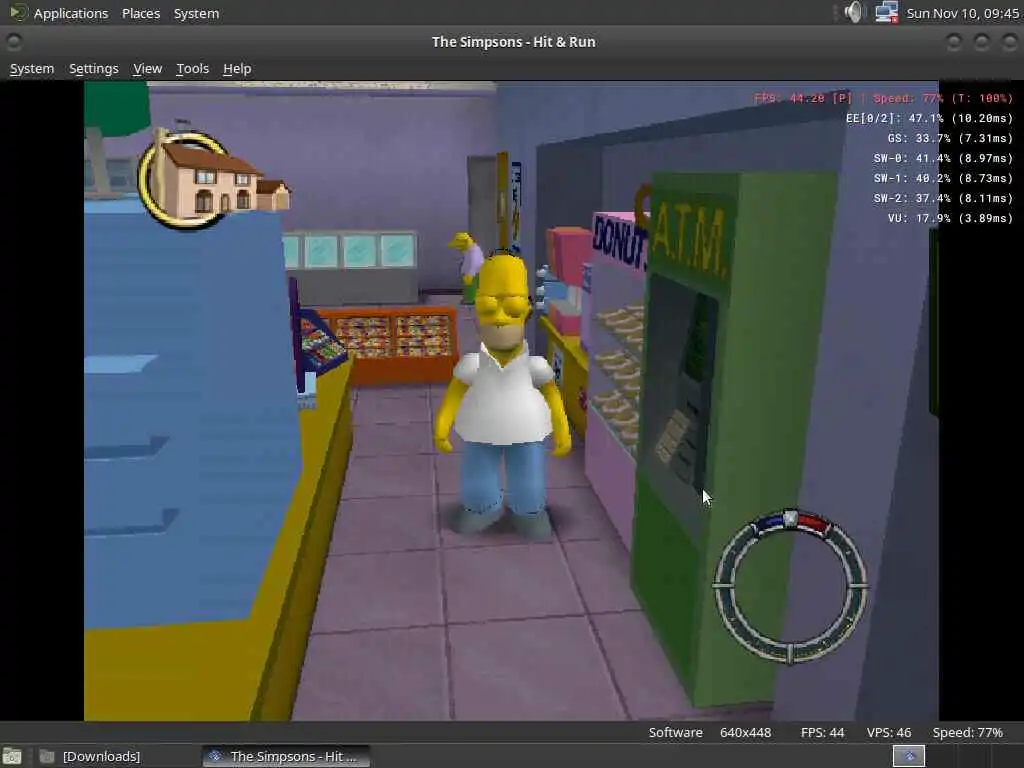Viewport: 1024px width, 768px height.
Task: Click the GS: 33.7% overlay line
Action: (950, 138)
